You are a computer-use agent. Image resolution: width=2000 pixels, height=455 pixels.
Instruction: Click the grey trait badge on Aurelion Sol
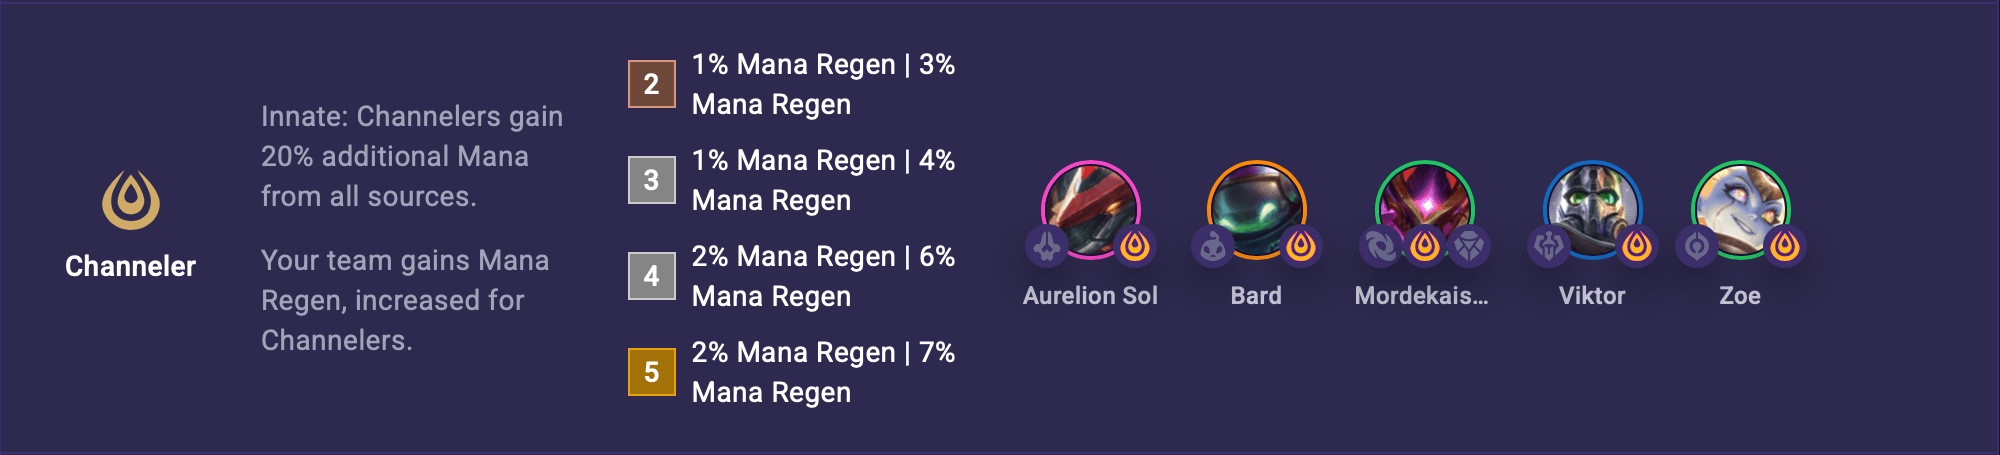[x=1047, y=246]
